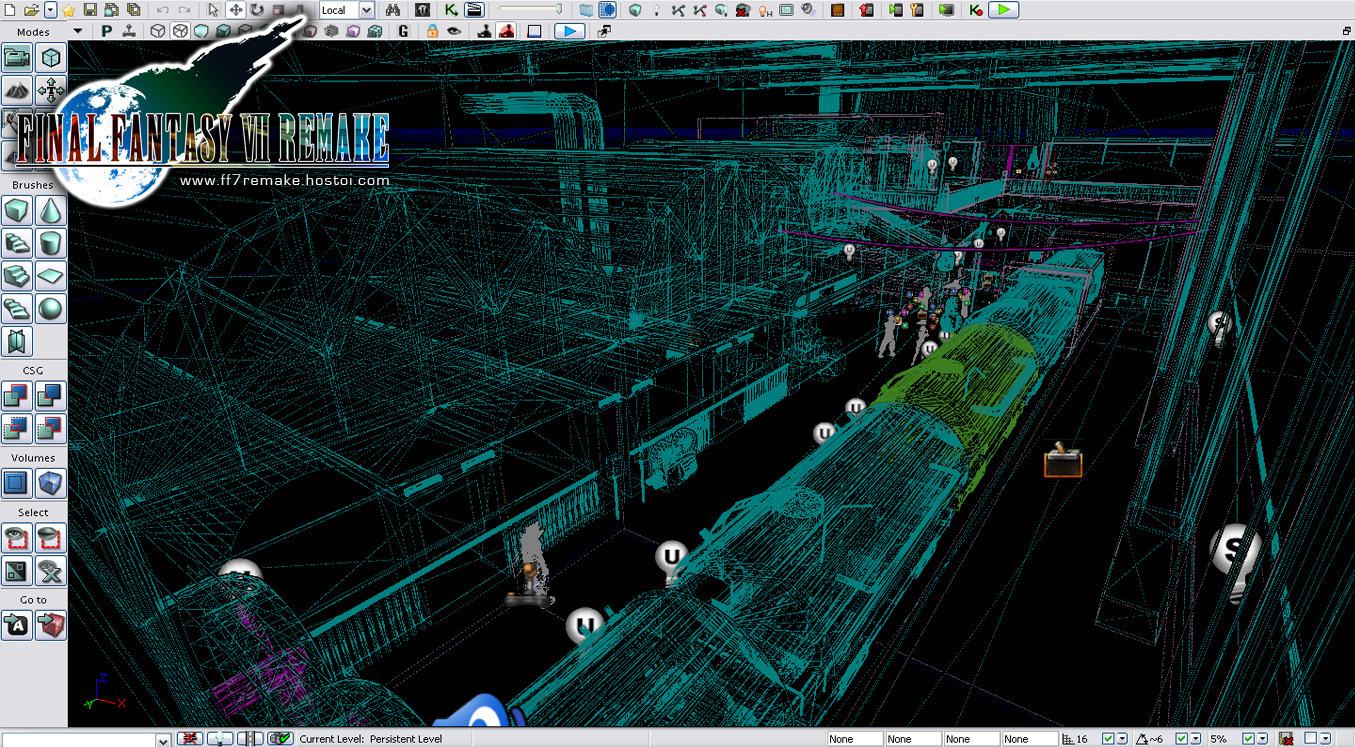
Task: Click CSG Intersect button
Action: point(18,428)
